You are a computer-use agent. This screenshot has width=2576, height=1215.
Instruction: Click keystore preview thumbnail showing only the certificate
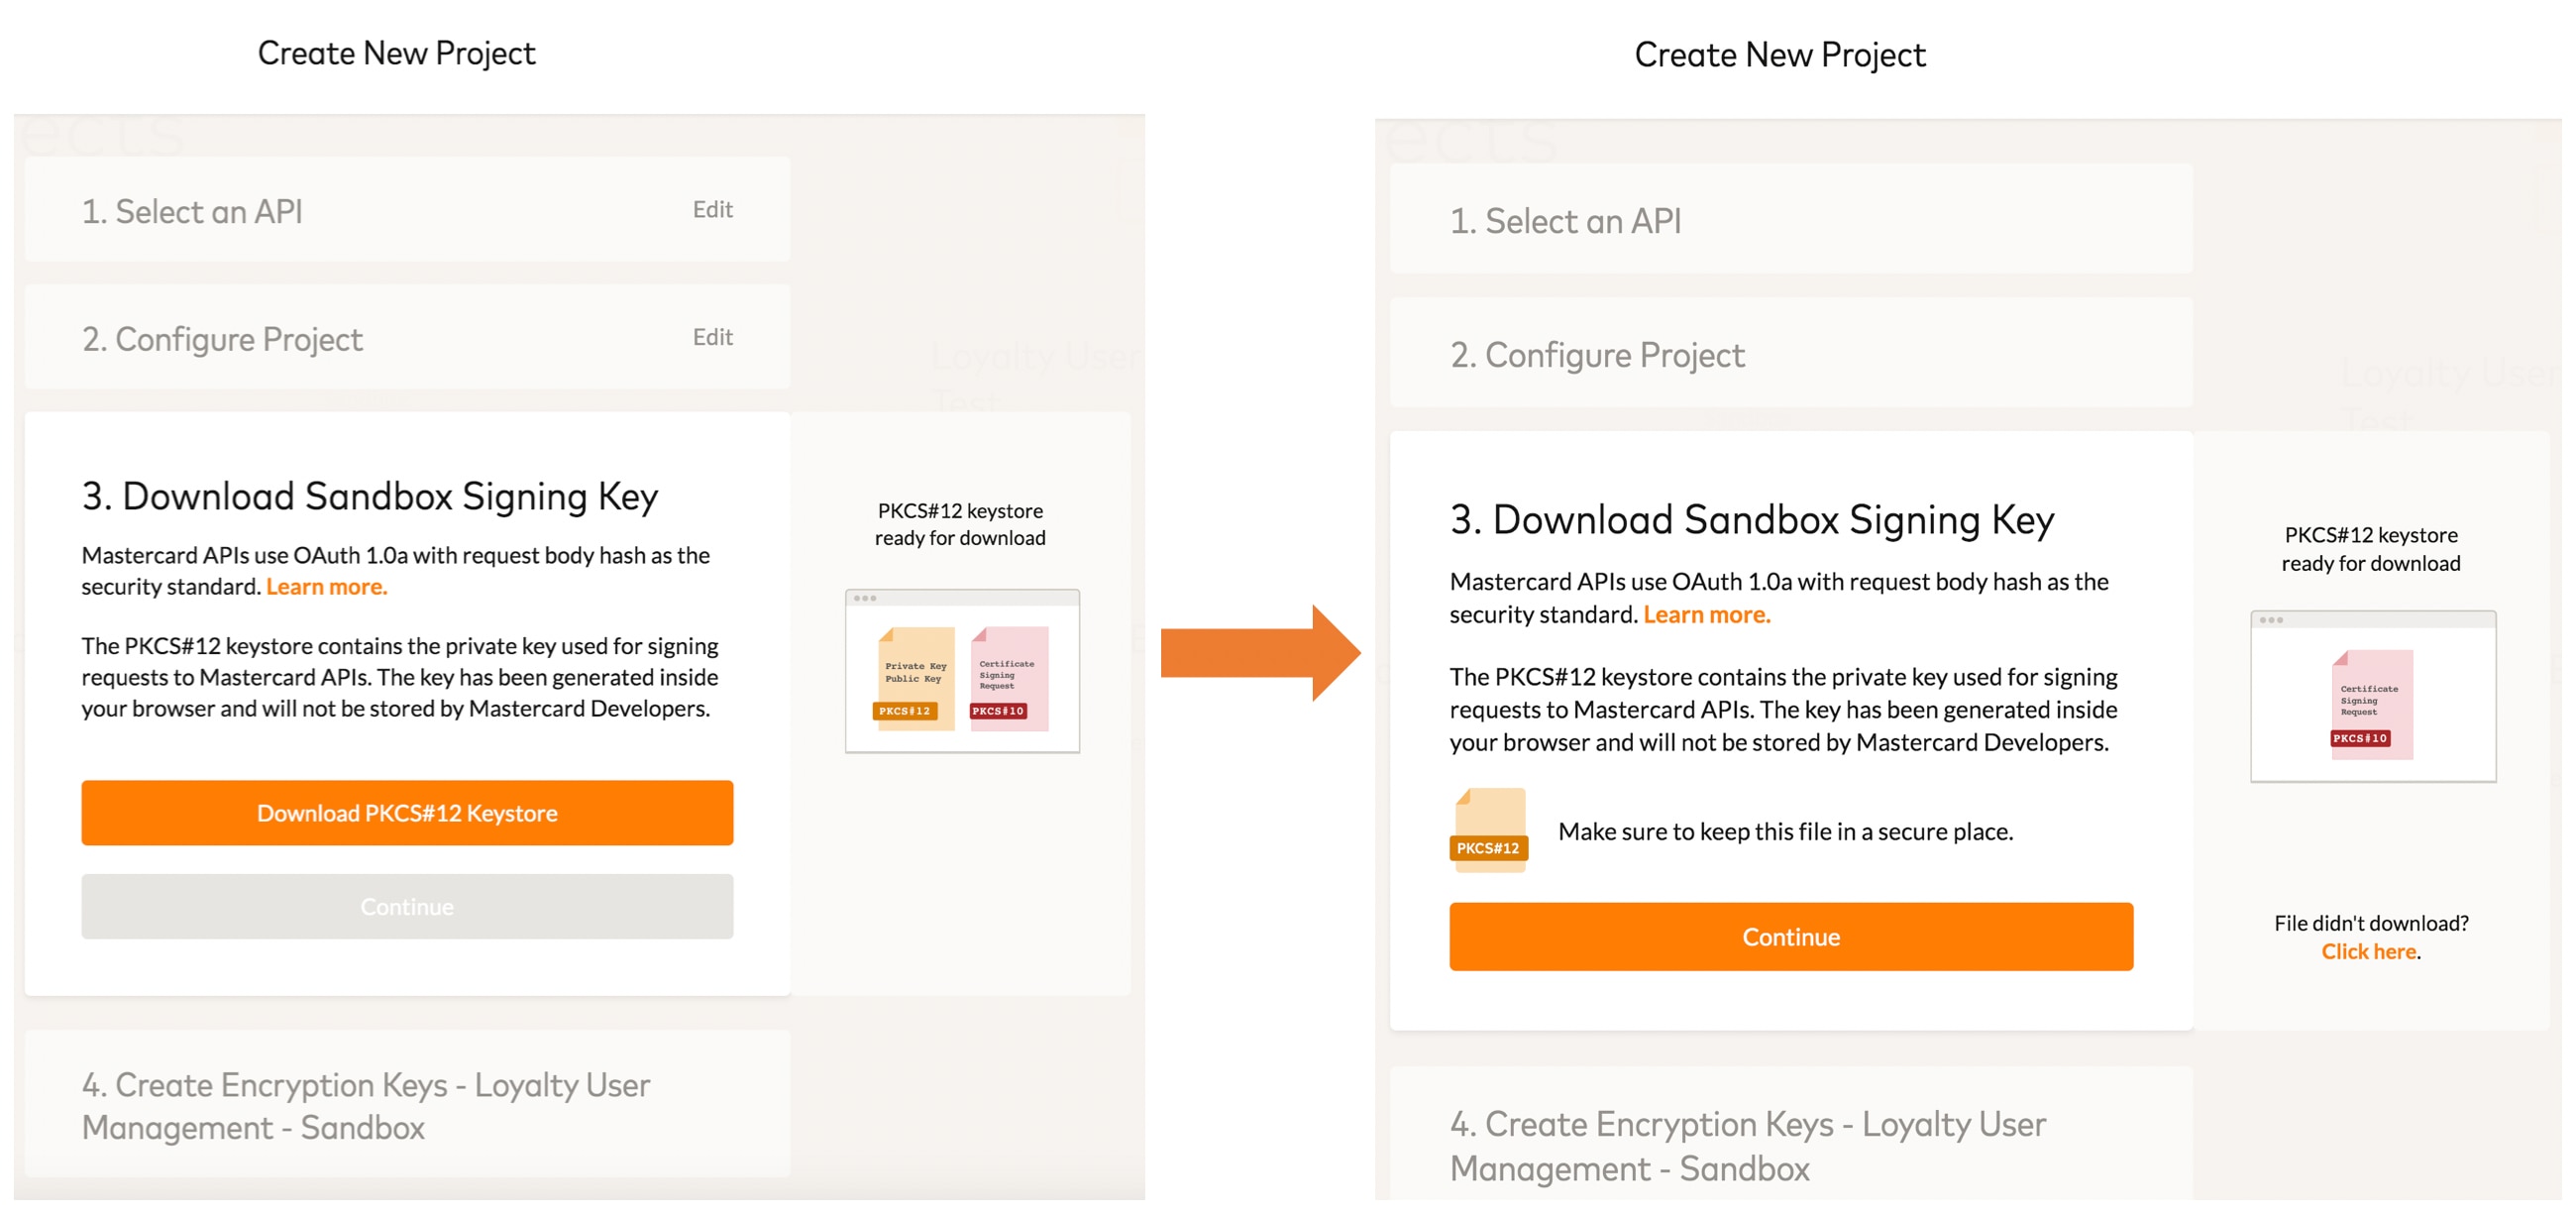click(2372, 696)
